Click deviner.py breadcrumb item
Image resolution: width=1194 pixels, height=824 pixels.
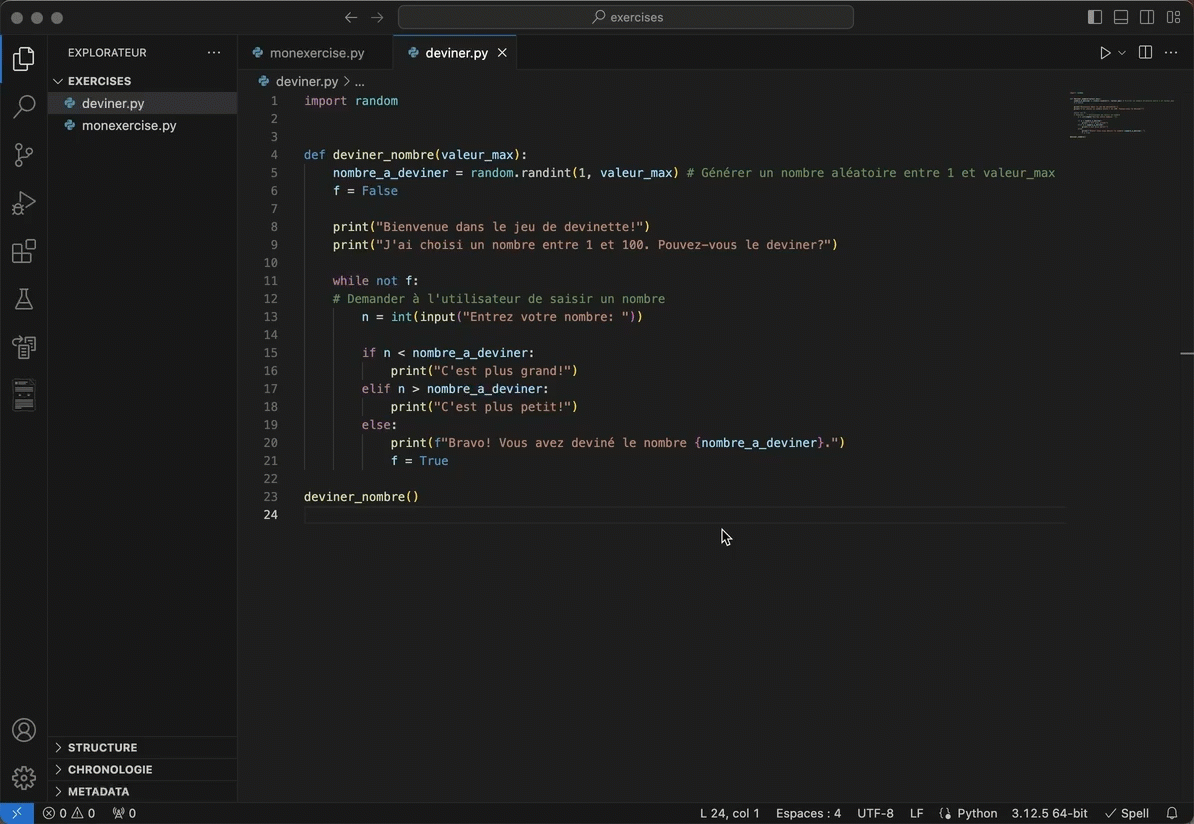pos(306,81)
